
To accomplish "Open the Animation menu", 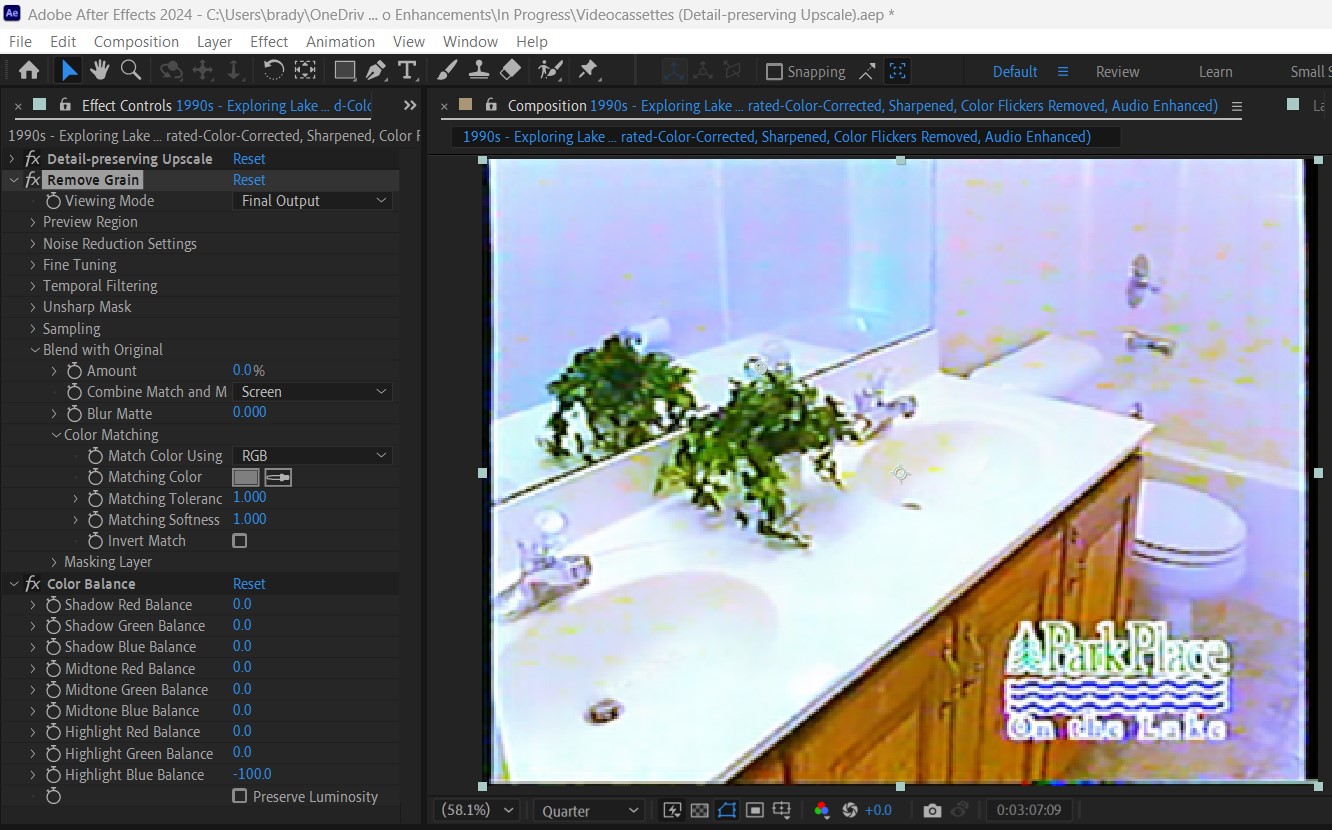I will click(340, 42).
